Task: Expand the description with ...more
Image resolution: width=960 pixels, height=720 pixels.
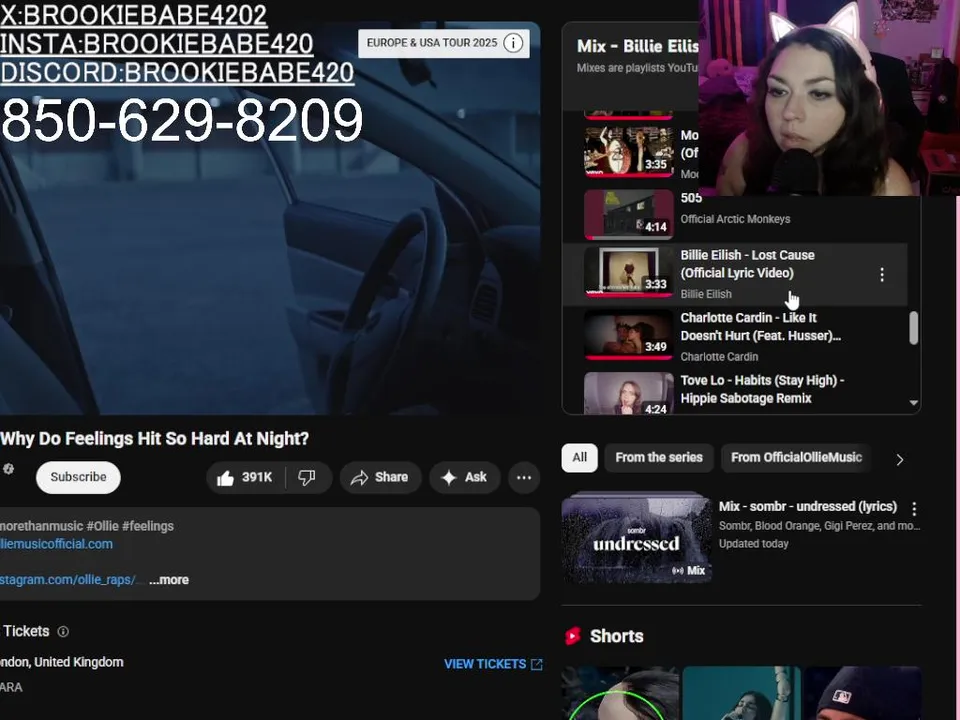Action: coord(169,580)
